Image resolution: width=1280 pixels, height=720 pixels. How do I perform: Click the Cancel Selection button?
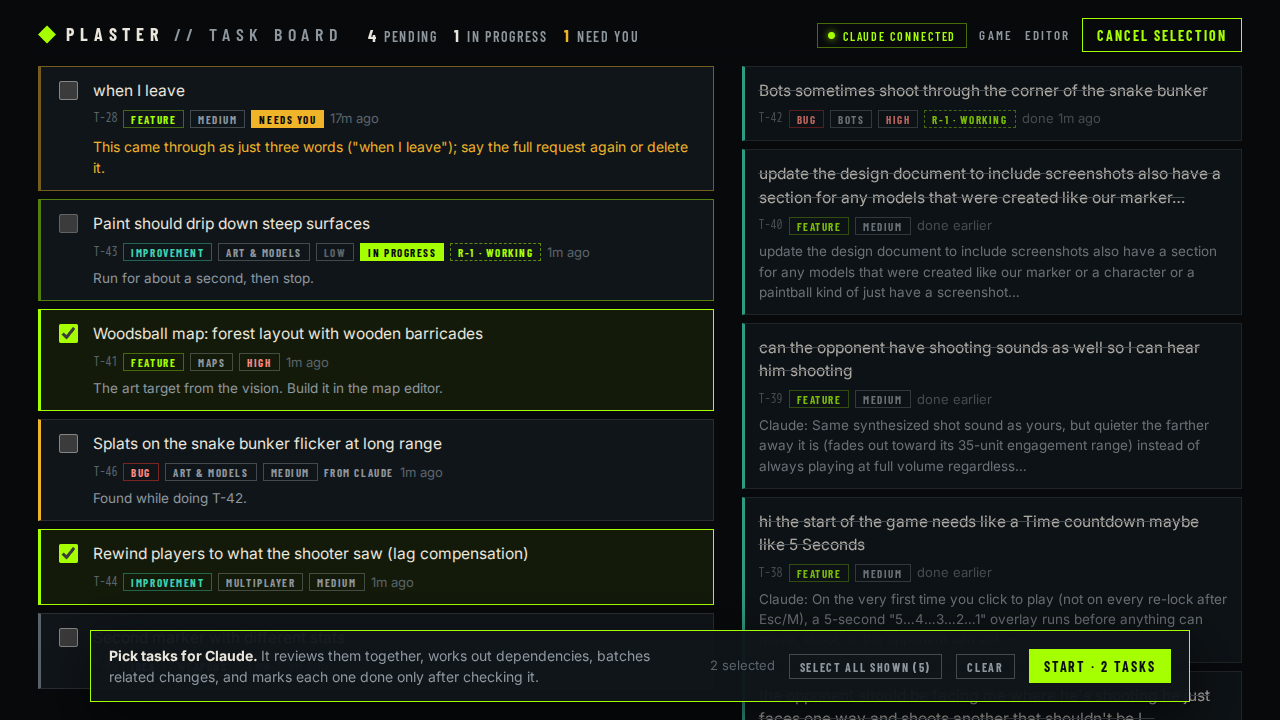click(1162, 35)
